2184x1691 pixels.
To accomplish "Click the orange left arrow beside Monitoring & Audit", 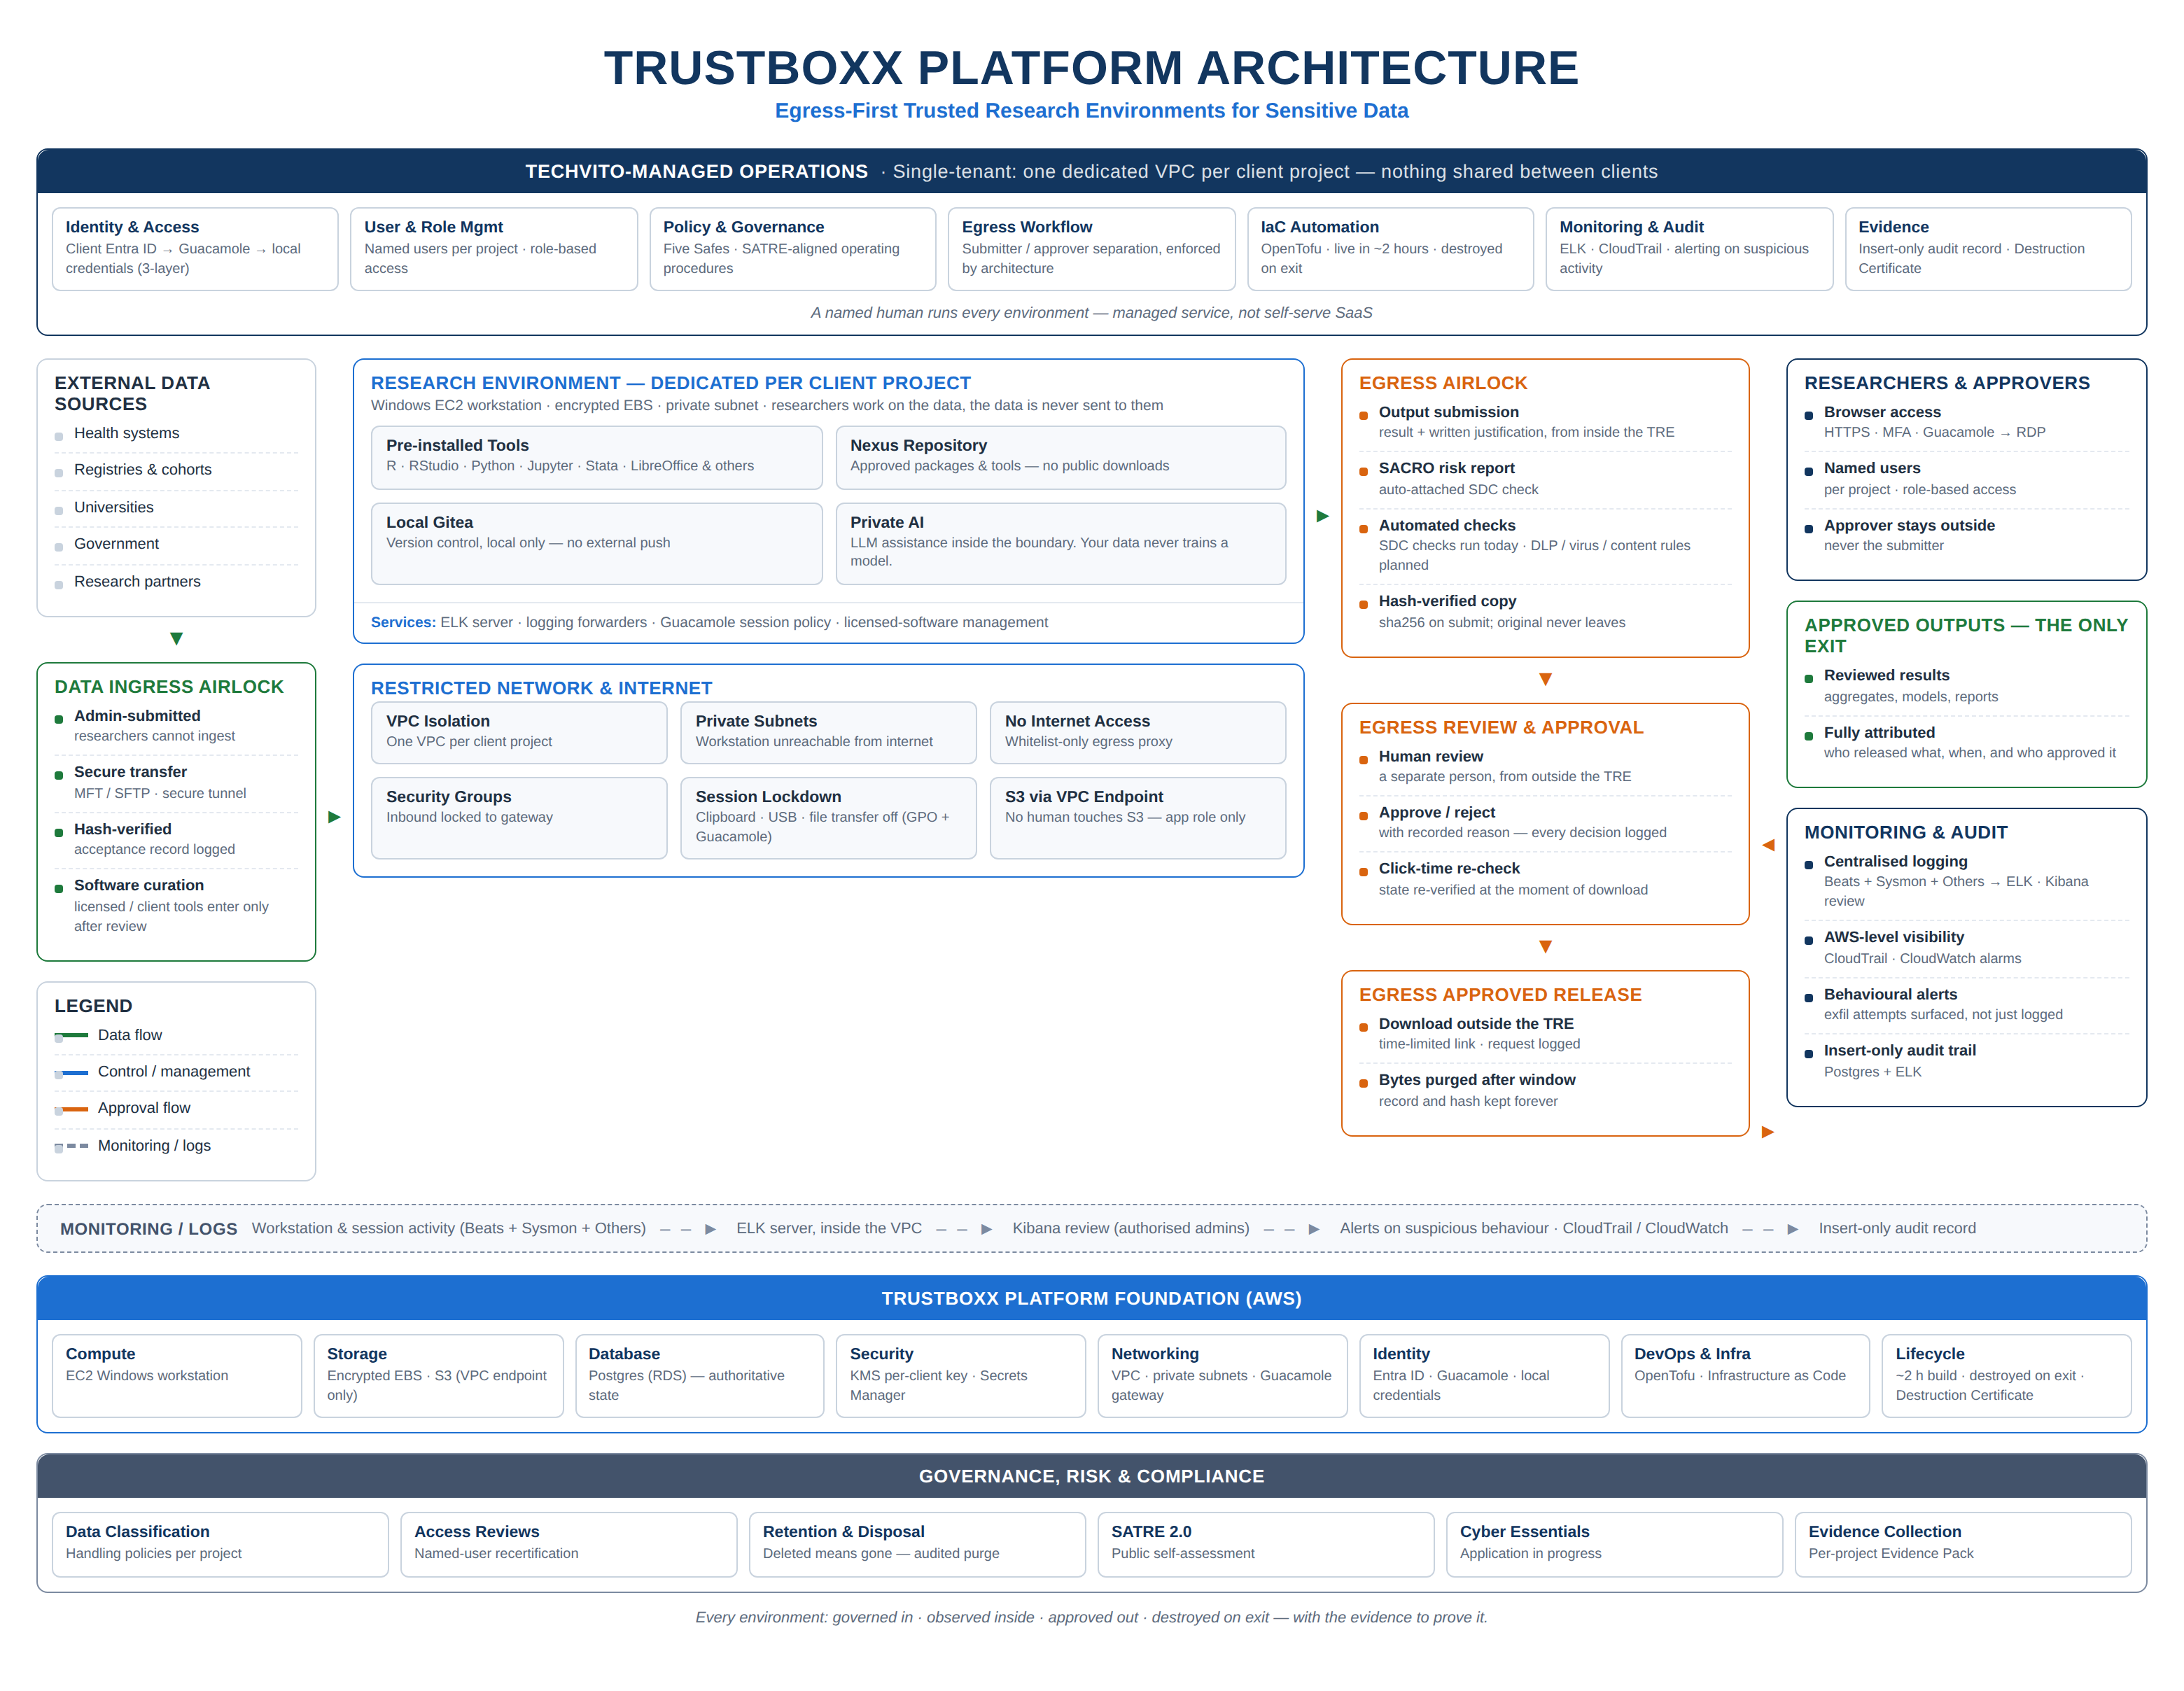I will click(x=1768, y=845).
